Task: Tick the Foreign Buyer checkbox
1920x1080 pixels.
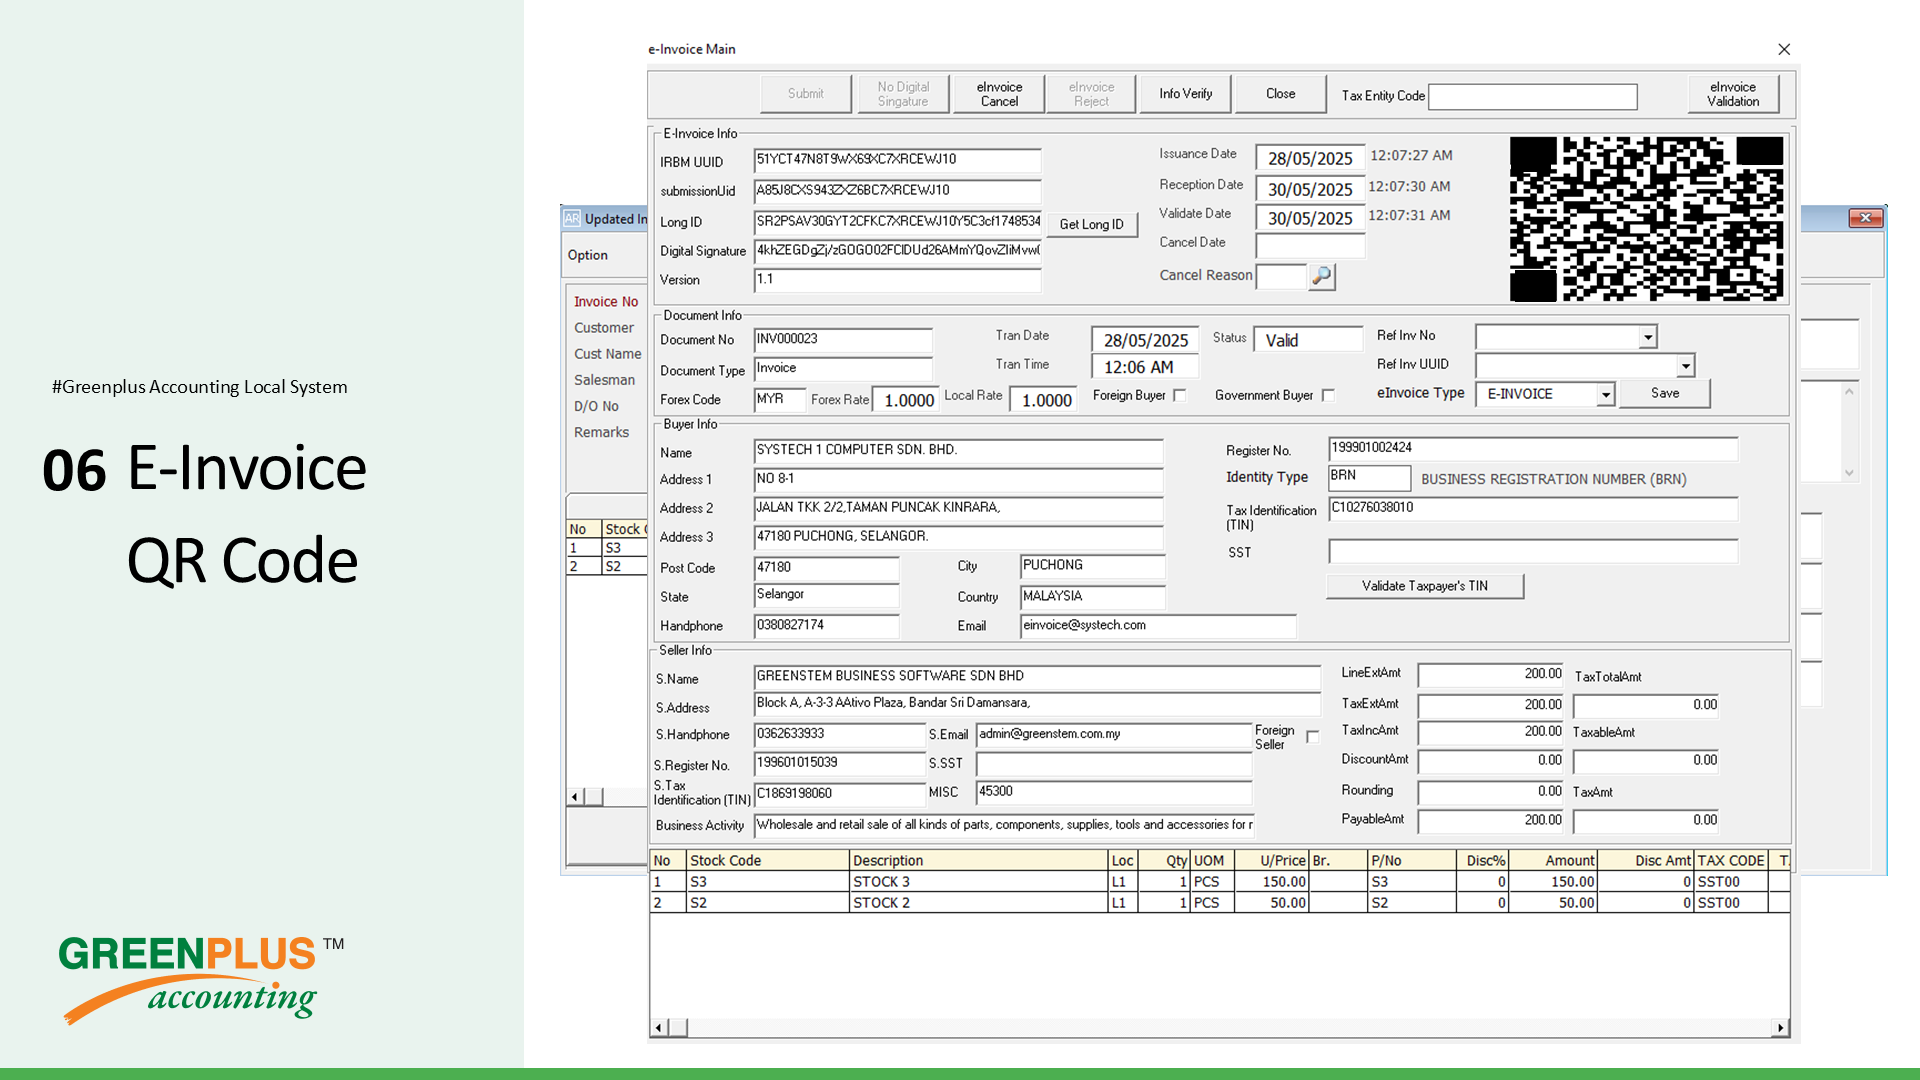Action: 1180,396
